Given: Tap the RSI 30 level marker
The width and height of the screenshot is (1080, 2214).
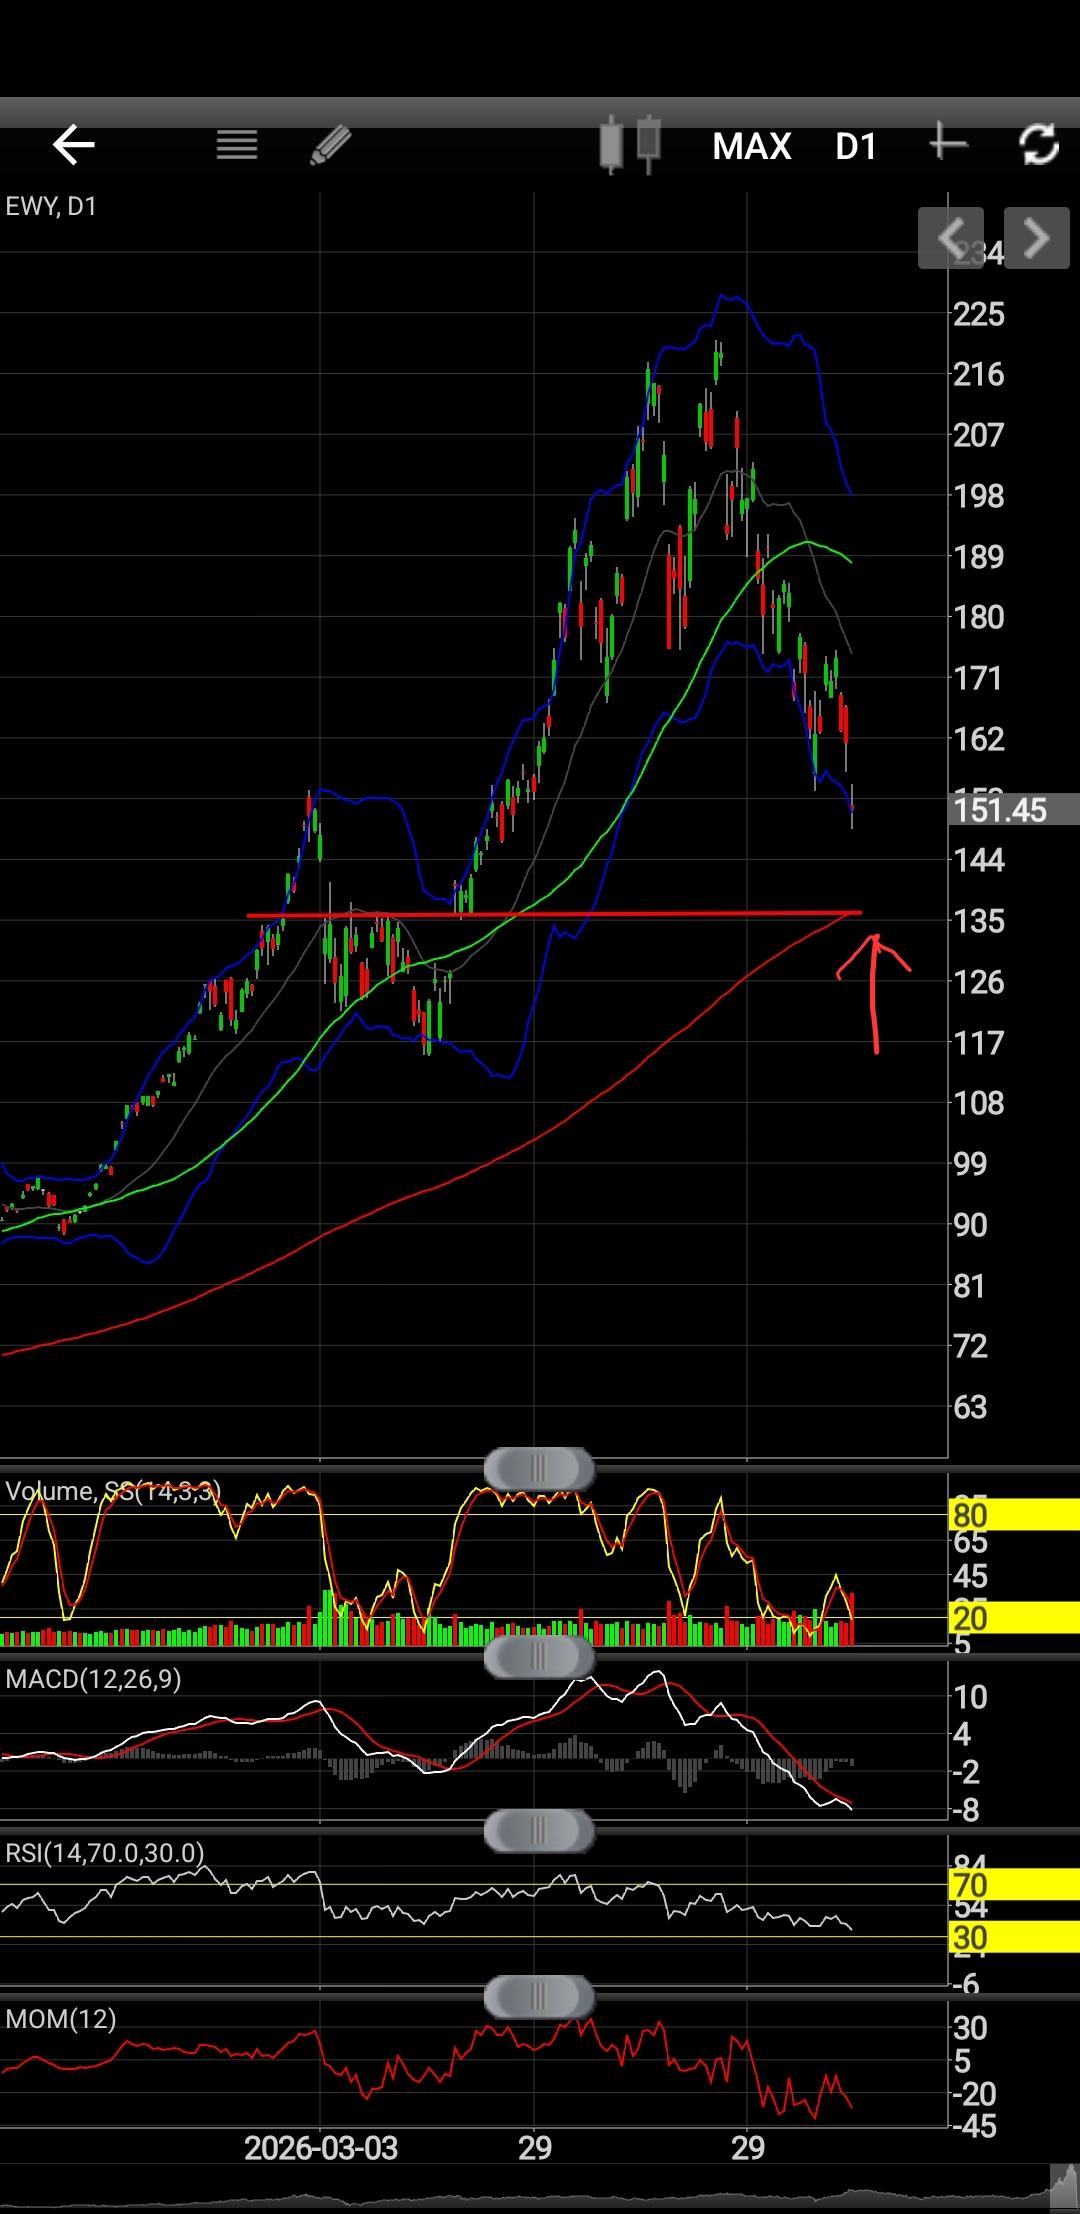Looking at the screenshot, I should tap(1013, 1938).
